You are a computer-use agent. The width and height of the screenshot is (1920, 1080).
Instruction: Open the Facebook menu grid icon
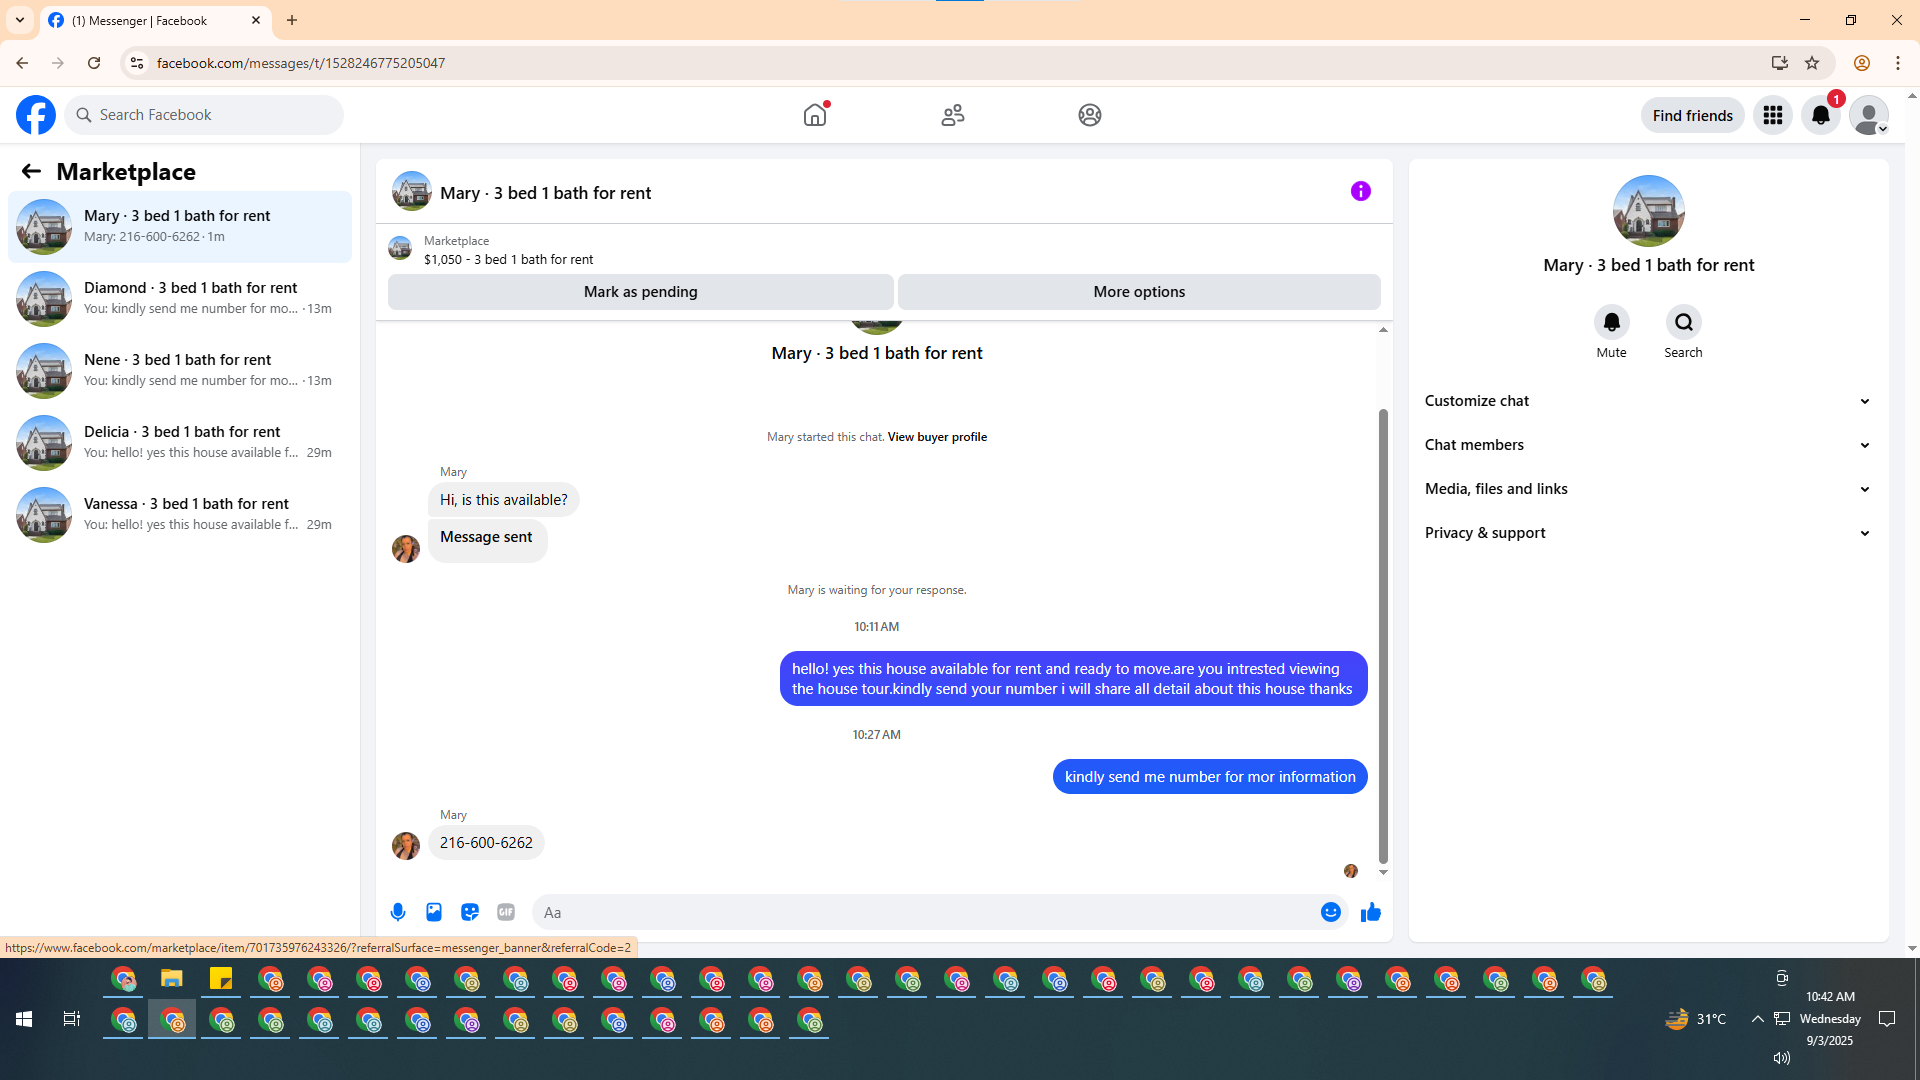1773,115
